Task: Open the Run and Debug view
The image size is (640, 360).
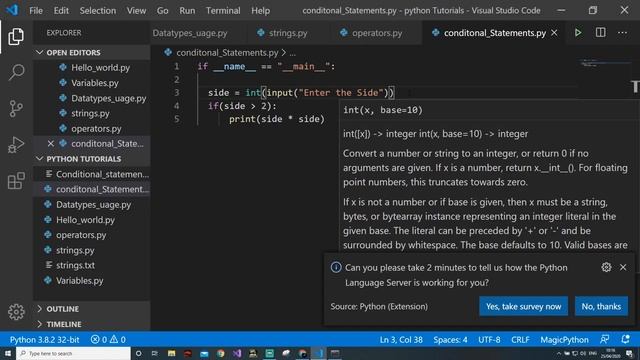Action: tap(16, 144)
